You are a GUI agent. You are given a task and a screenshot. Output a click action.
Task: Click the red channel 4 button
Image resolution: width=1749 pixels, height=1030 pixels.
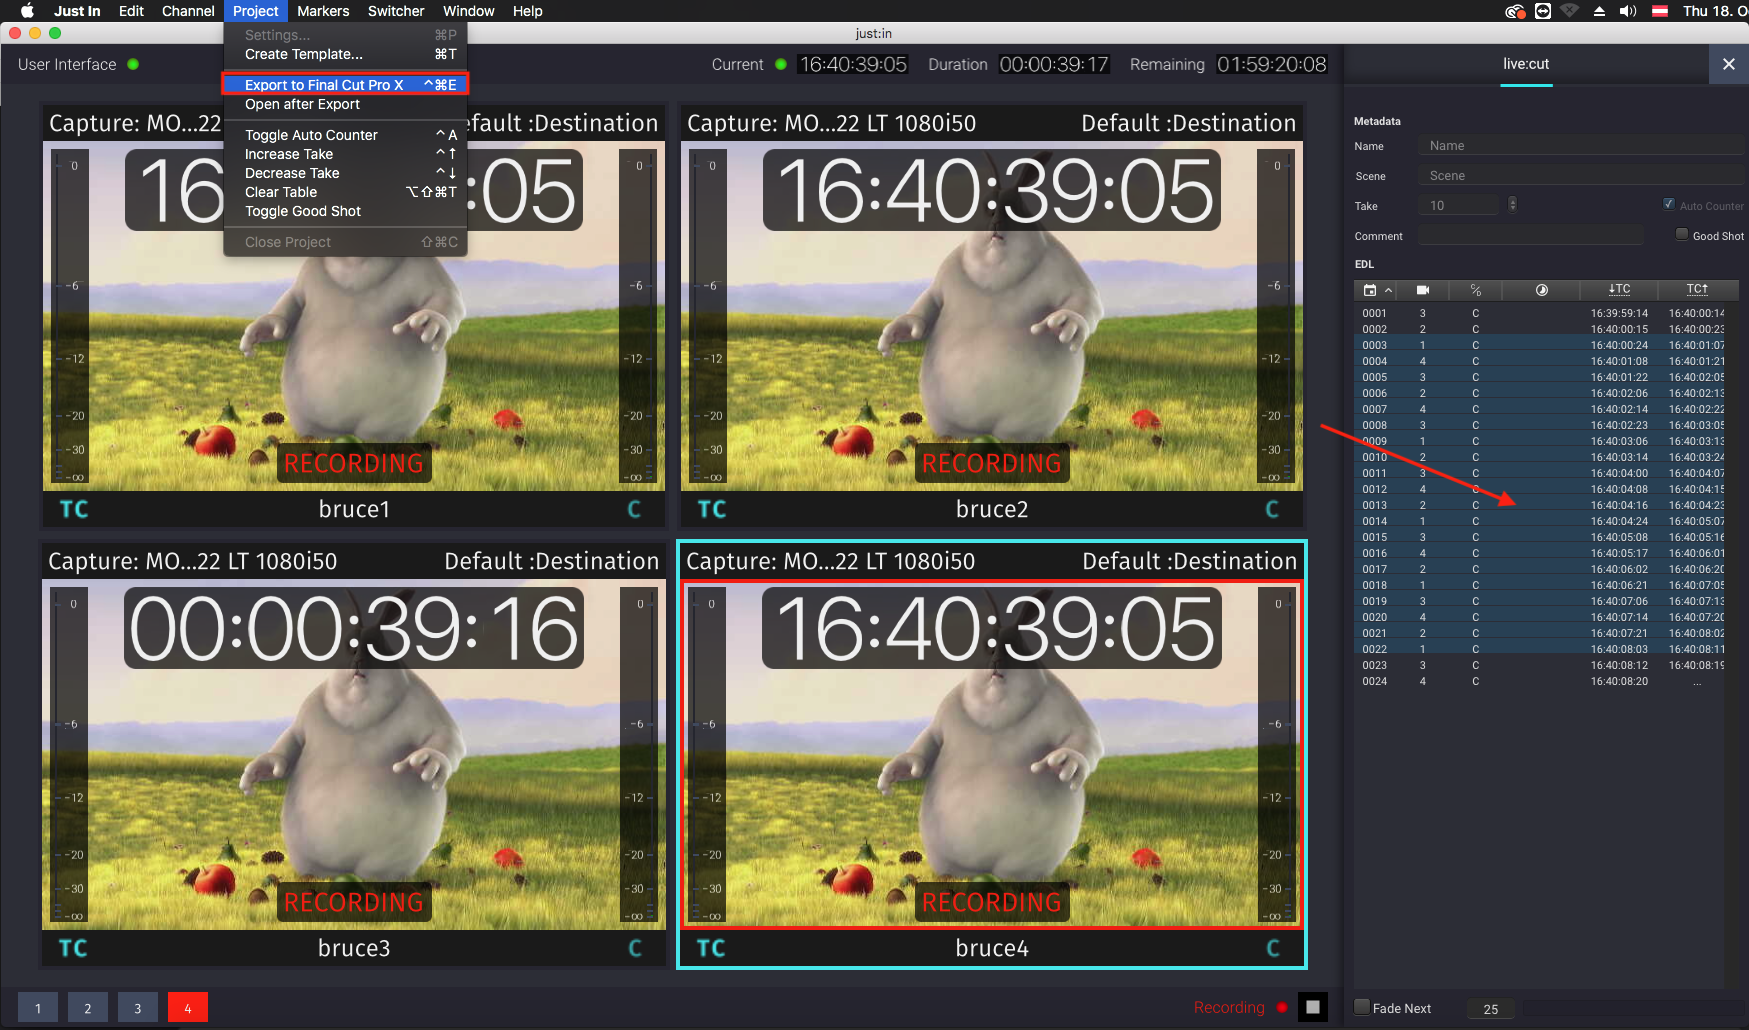click(x=188, y=1007)
